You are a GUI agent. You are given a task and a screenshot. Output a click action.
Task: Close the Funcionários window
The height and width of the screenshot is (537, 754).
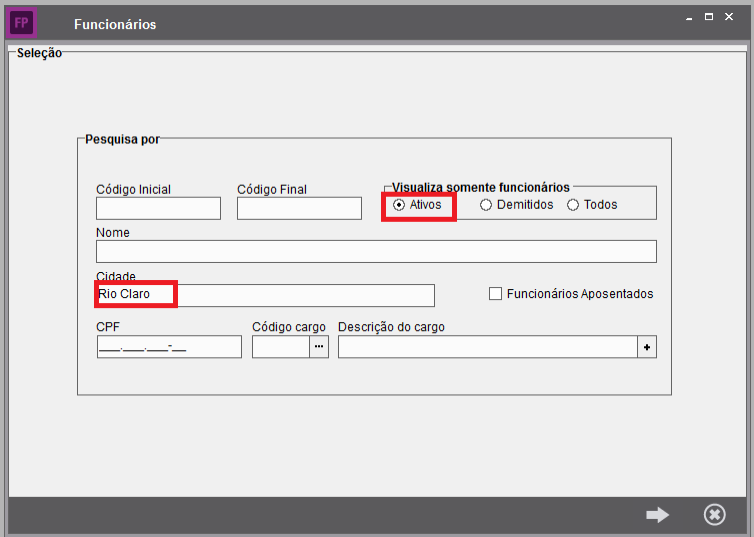[731, 17]
